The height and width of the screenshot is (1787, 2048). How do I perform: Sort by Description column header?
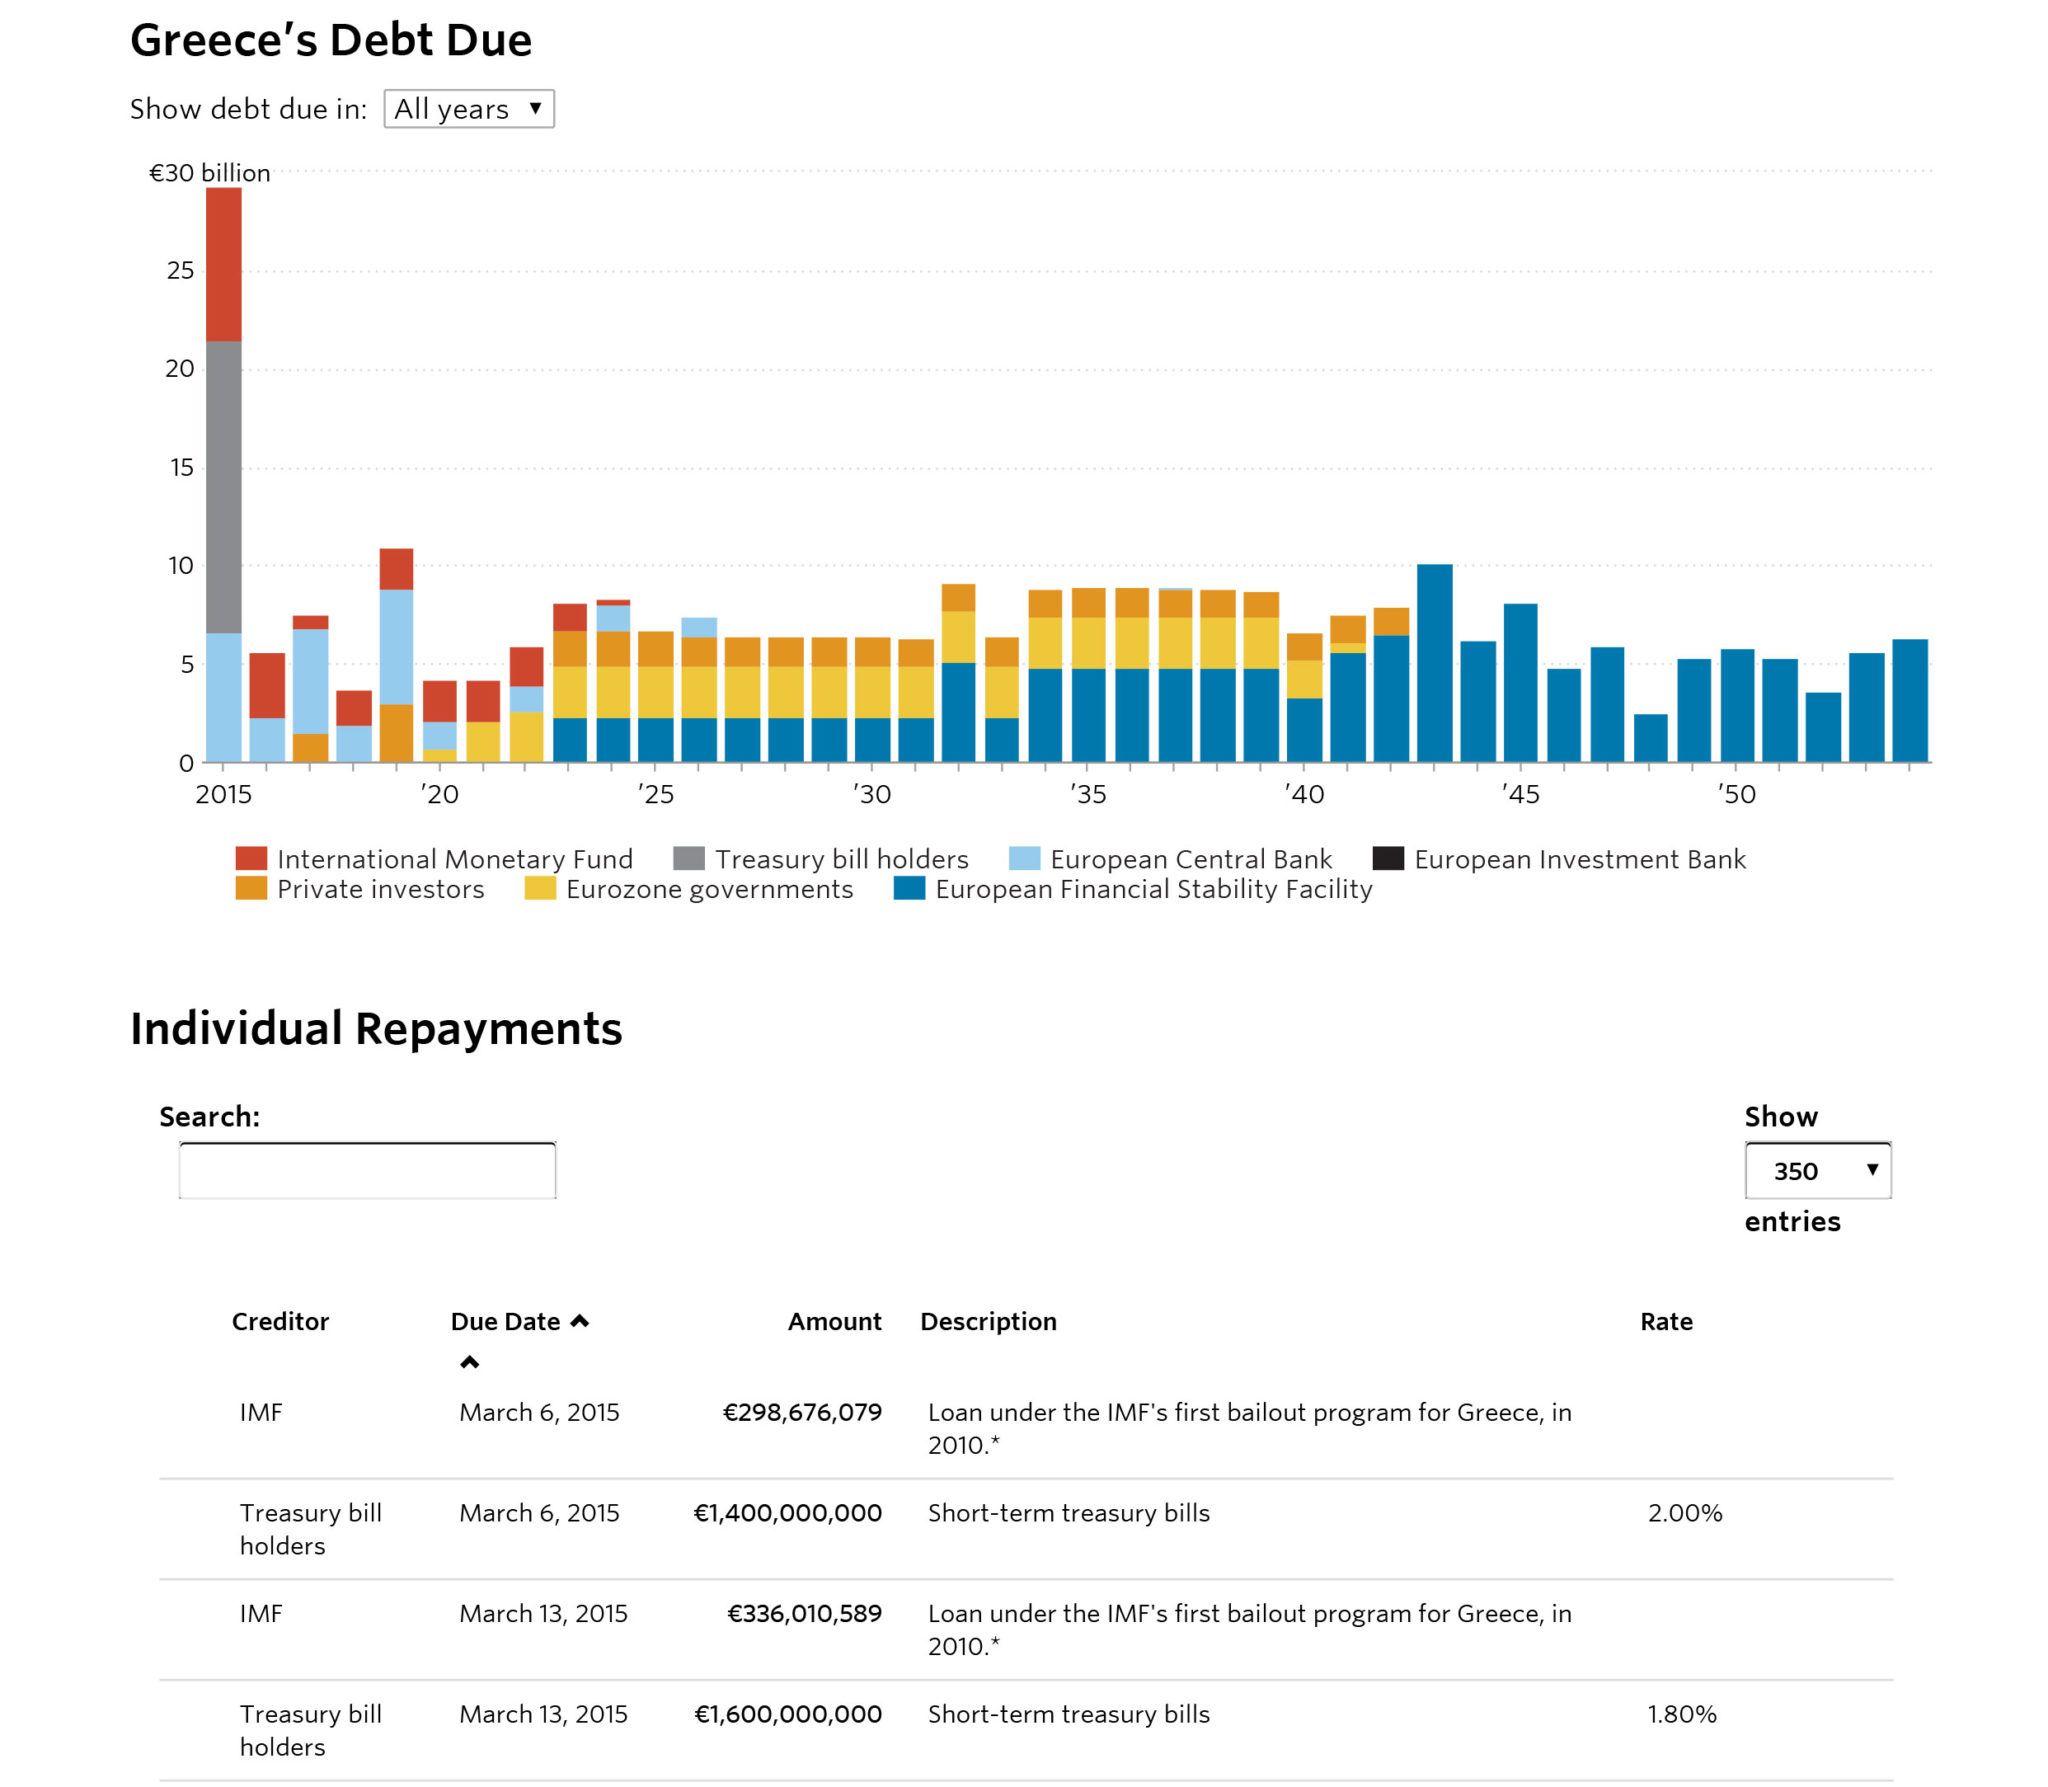(988, 1321)
